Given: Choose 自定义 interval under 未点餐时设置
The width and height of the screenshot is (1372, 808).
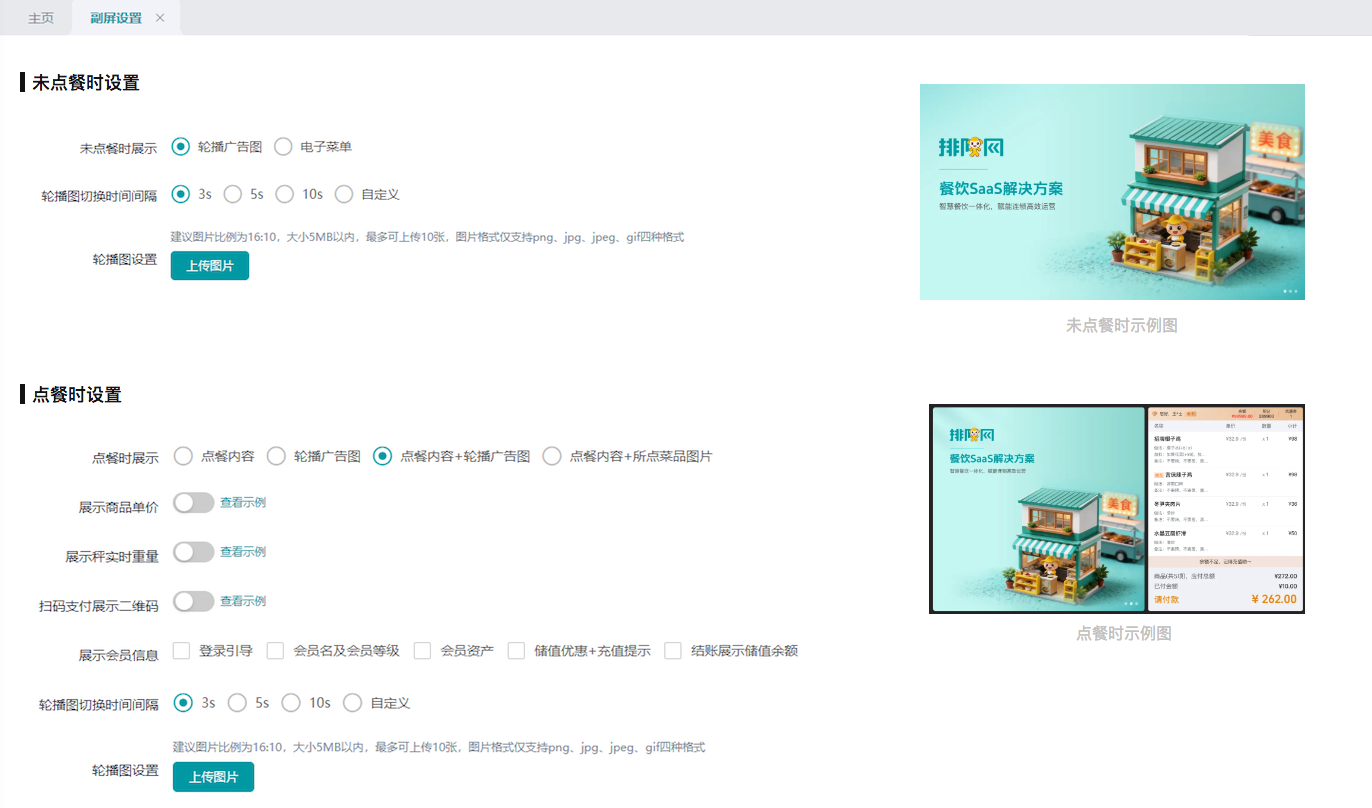Looking at the screenshot, I should coord(344,194).
